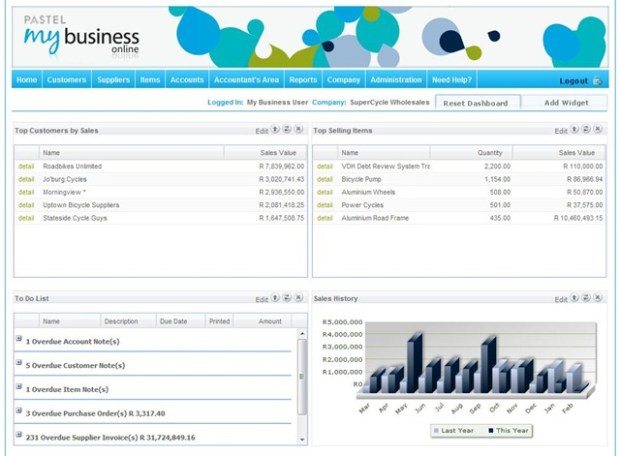The height and width of the screenshot is (456, 620).
Task: Refresh the Top Customers by Sales widget
Action: pos(287,129)
